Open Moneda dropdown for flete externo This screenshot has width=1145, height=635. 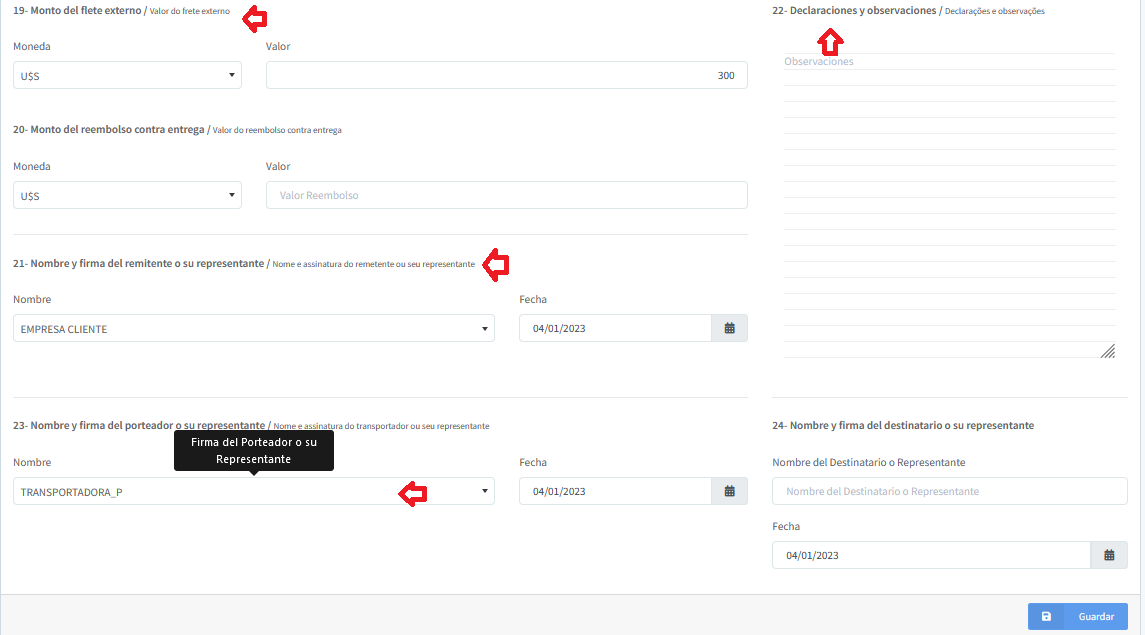click(127, 75)
